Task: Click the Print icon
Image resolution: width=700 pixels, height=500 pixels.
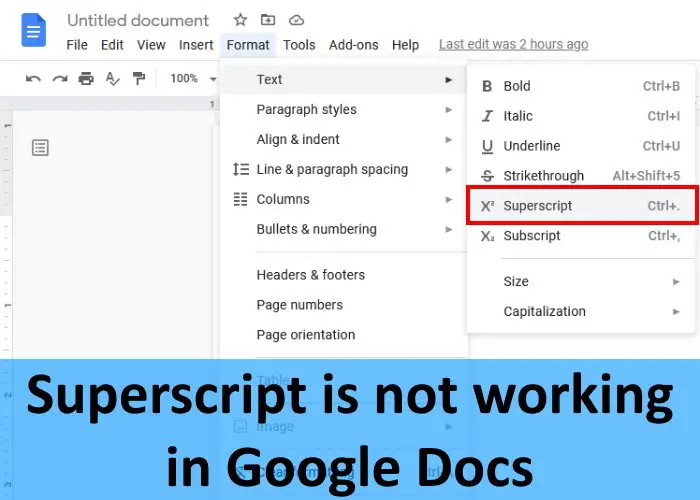Action: tap(86, 79)
